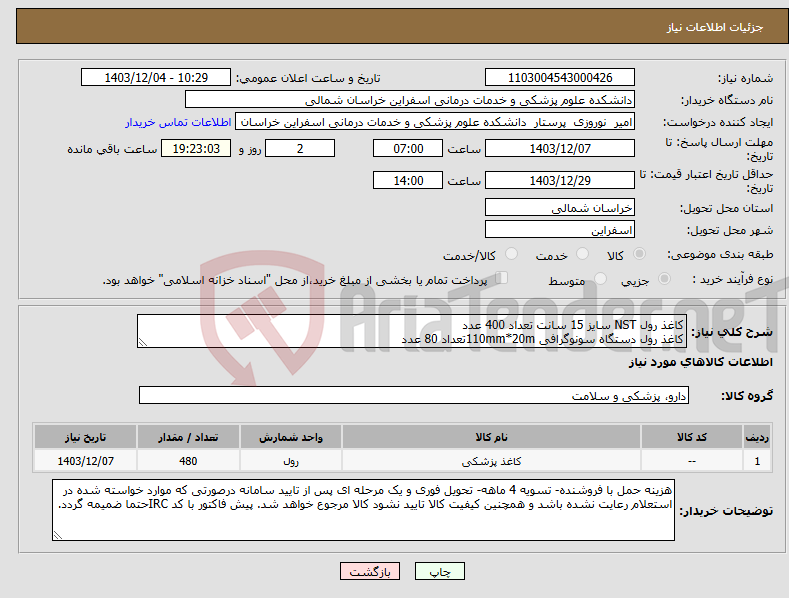789x598 pixels.
Task: Click the شرح کلی نیاز label
Action: coord(732,332)
